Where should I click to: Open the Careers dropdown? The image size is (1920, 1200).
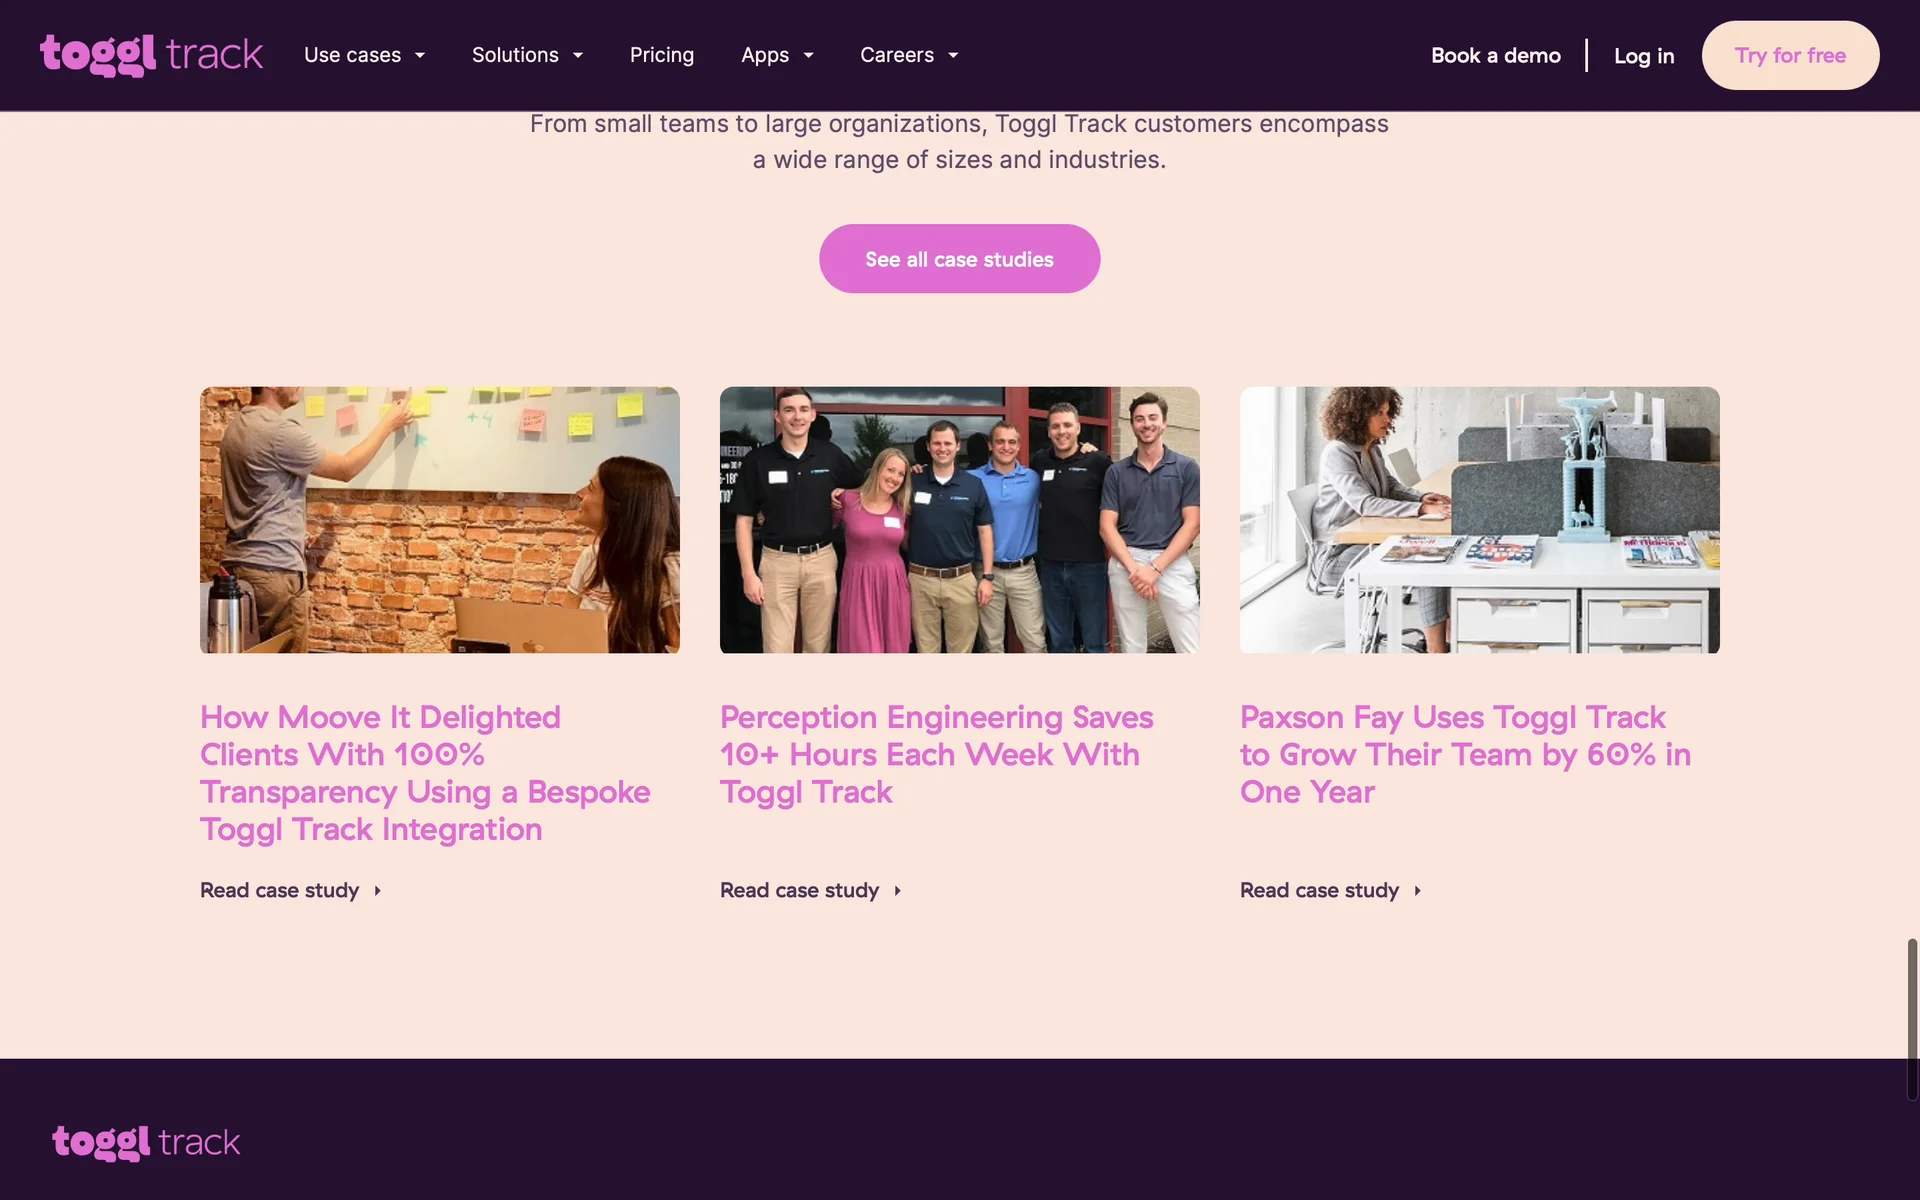click(909, 55)
